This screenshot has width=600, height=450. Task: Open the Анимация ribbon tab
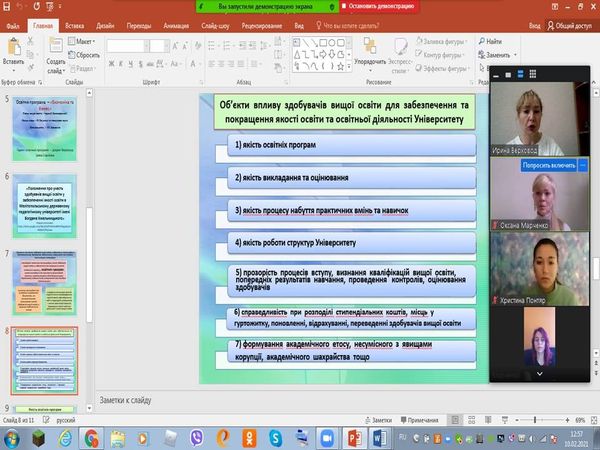pos(179,22)
